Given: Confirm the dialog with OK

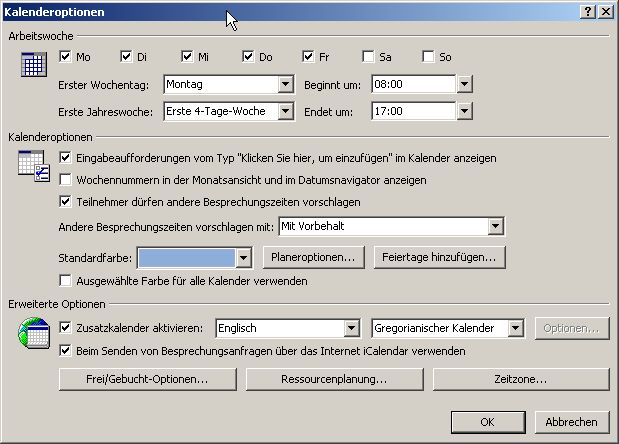Looking at the screenshot, I should coord(487,422).
